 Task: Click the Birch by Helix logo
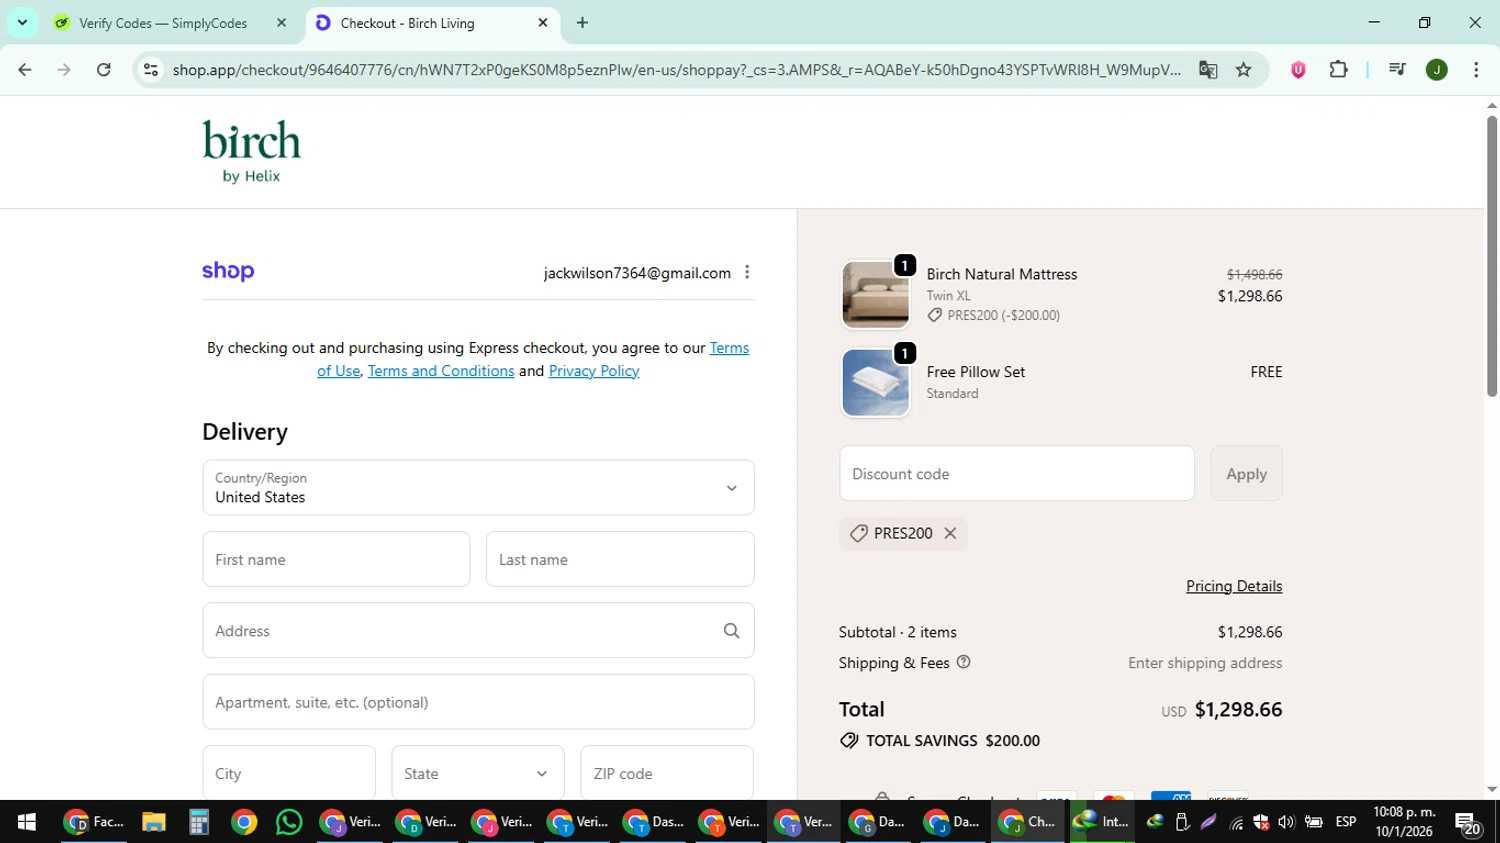[x=251, y=152]
